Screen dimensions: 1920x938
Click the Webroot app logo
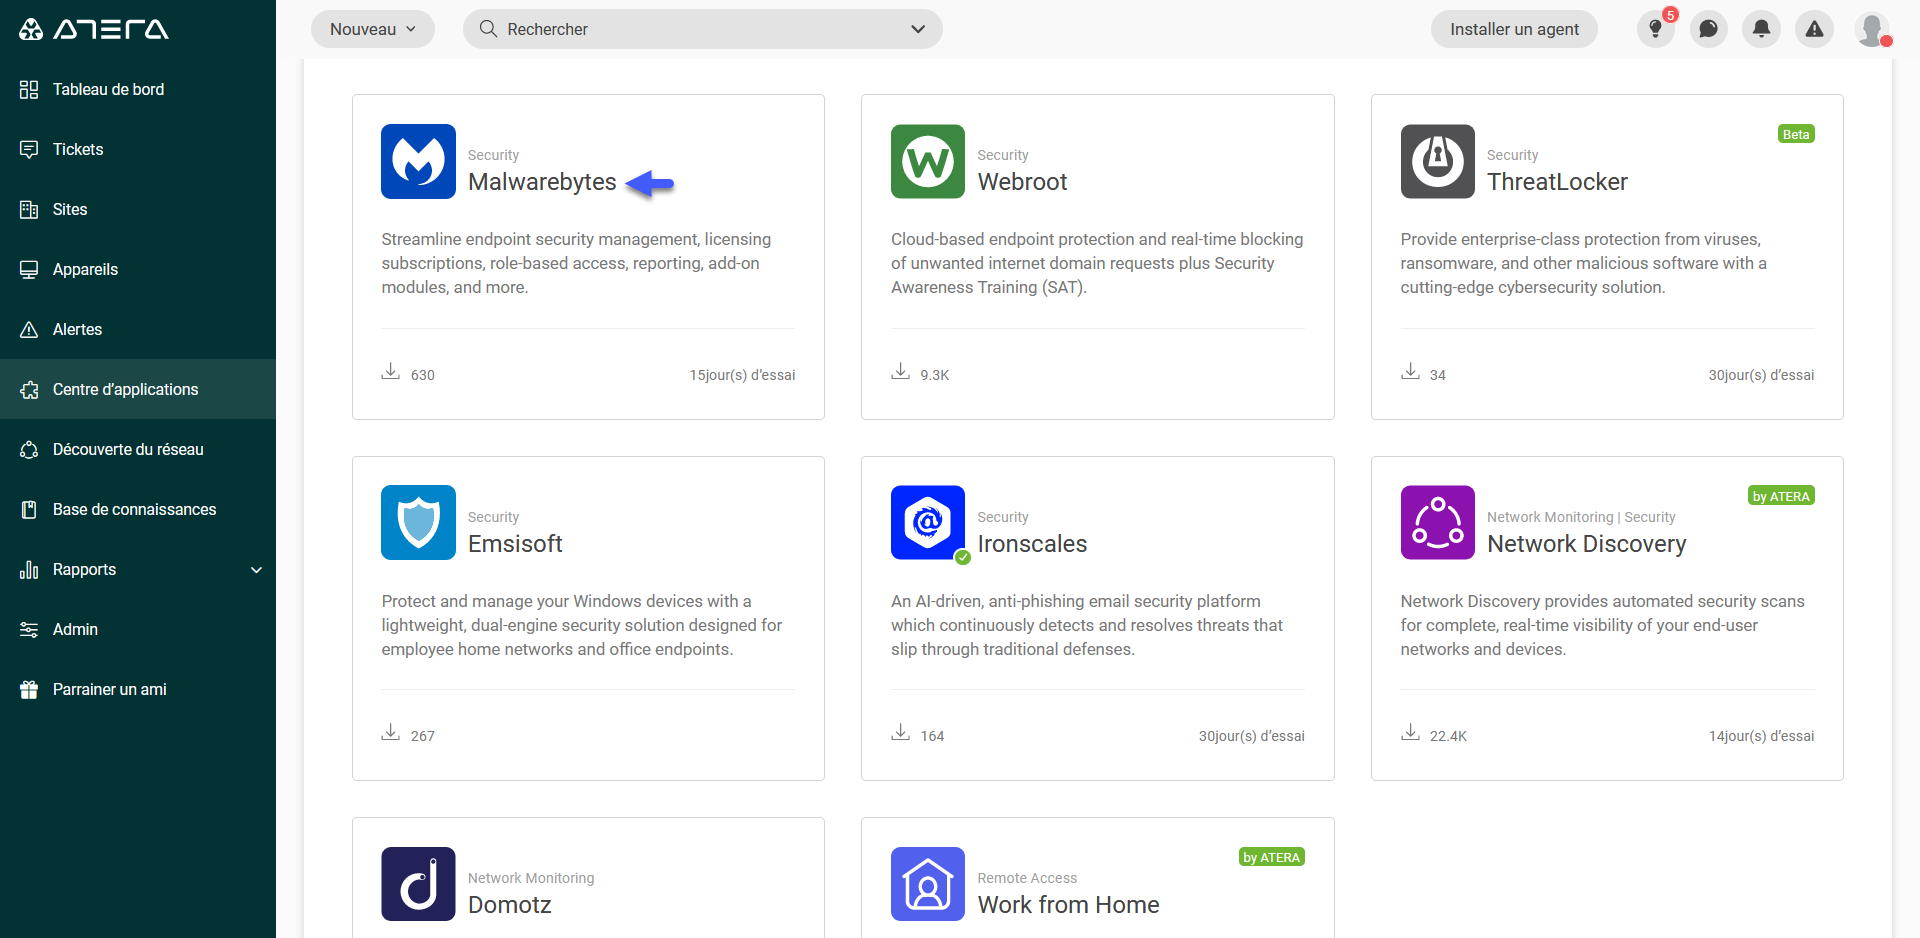tap(928, 162)
